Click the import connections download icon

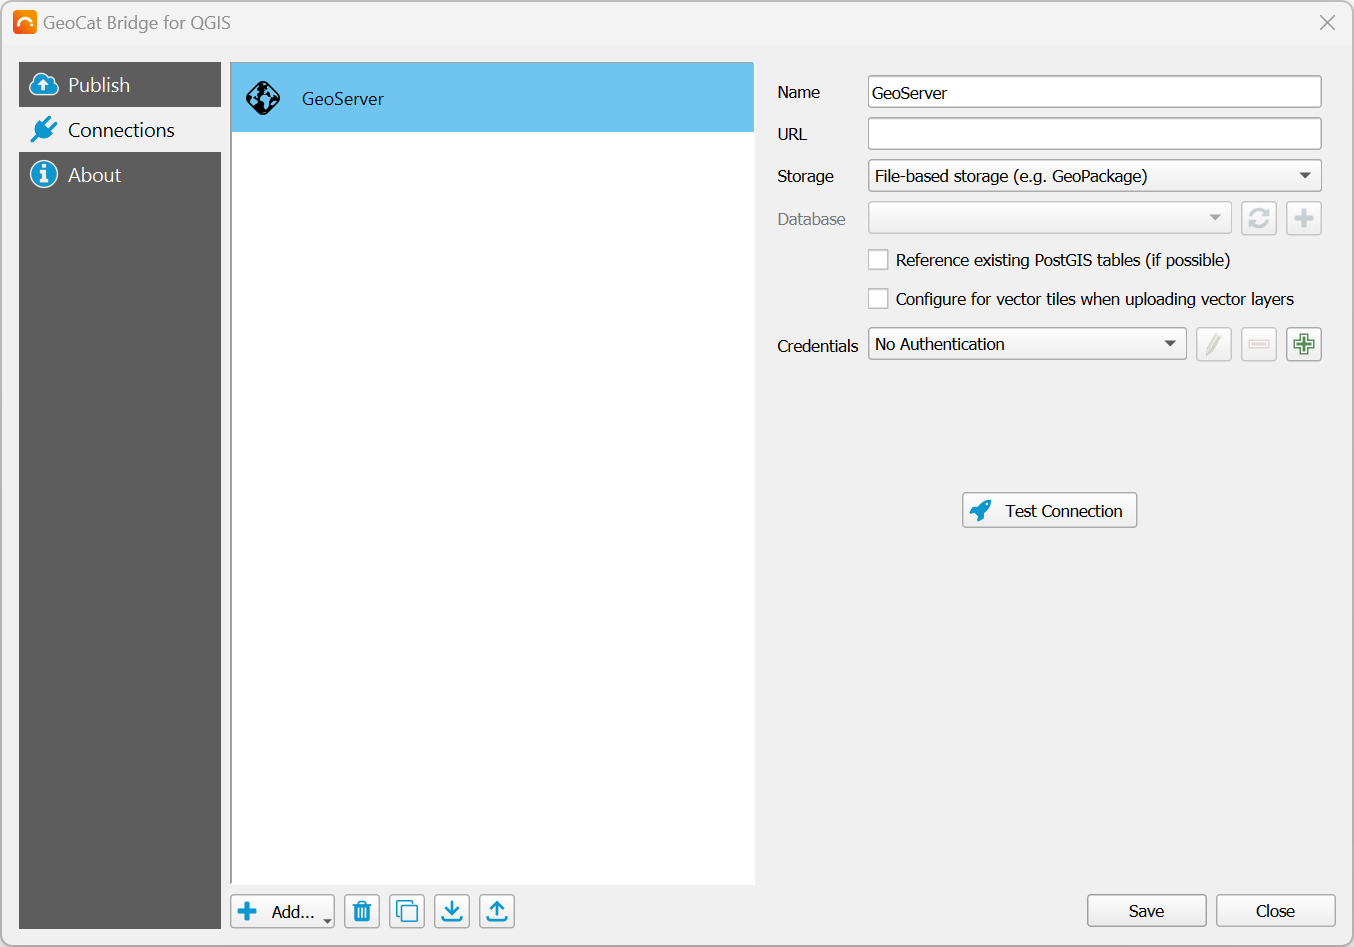452,911
